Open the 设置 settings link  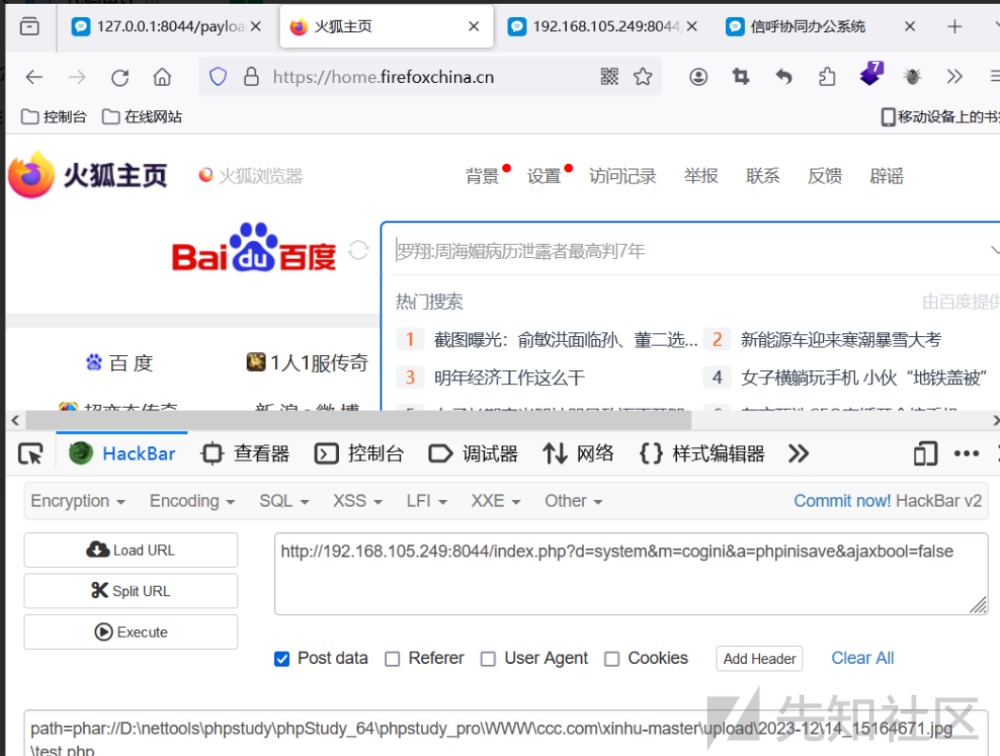point(543,176)
